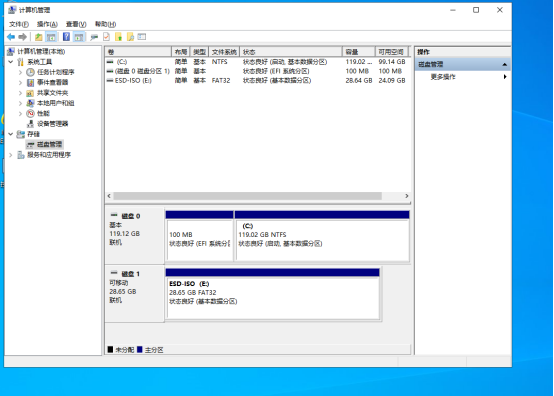Sort by 类型 column header
The height and width of the screenshot is (396, 554).
tap(200, 52)
